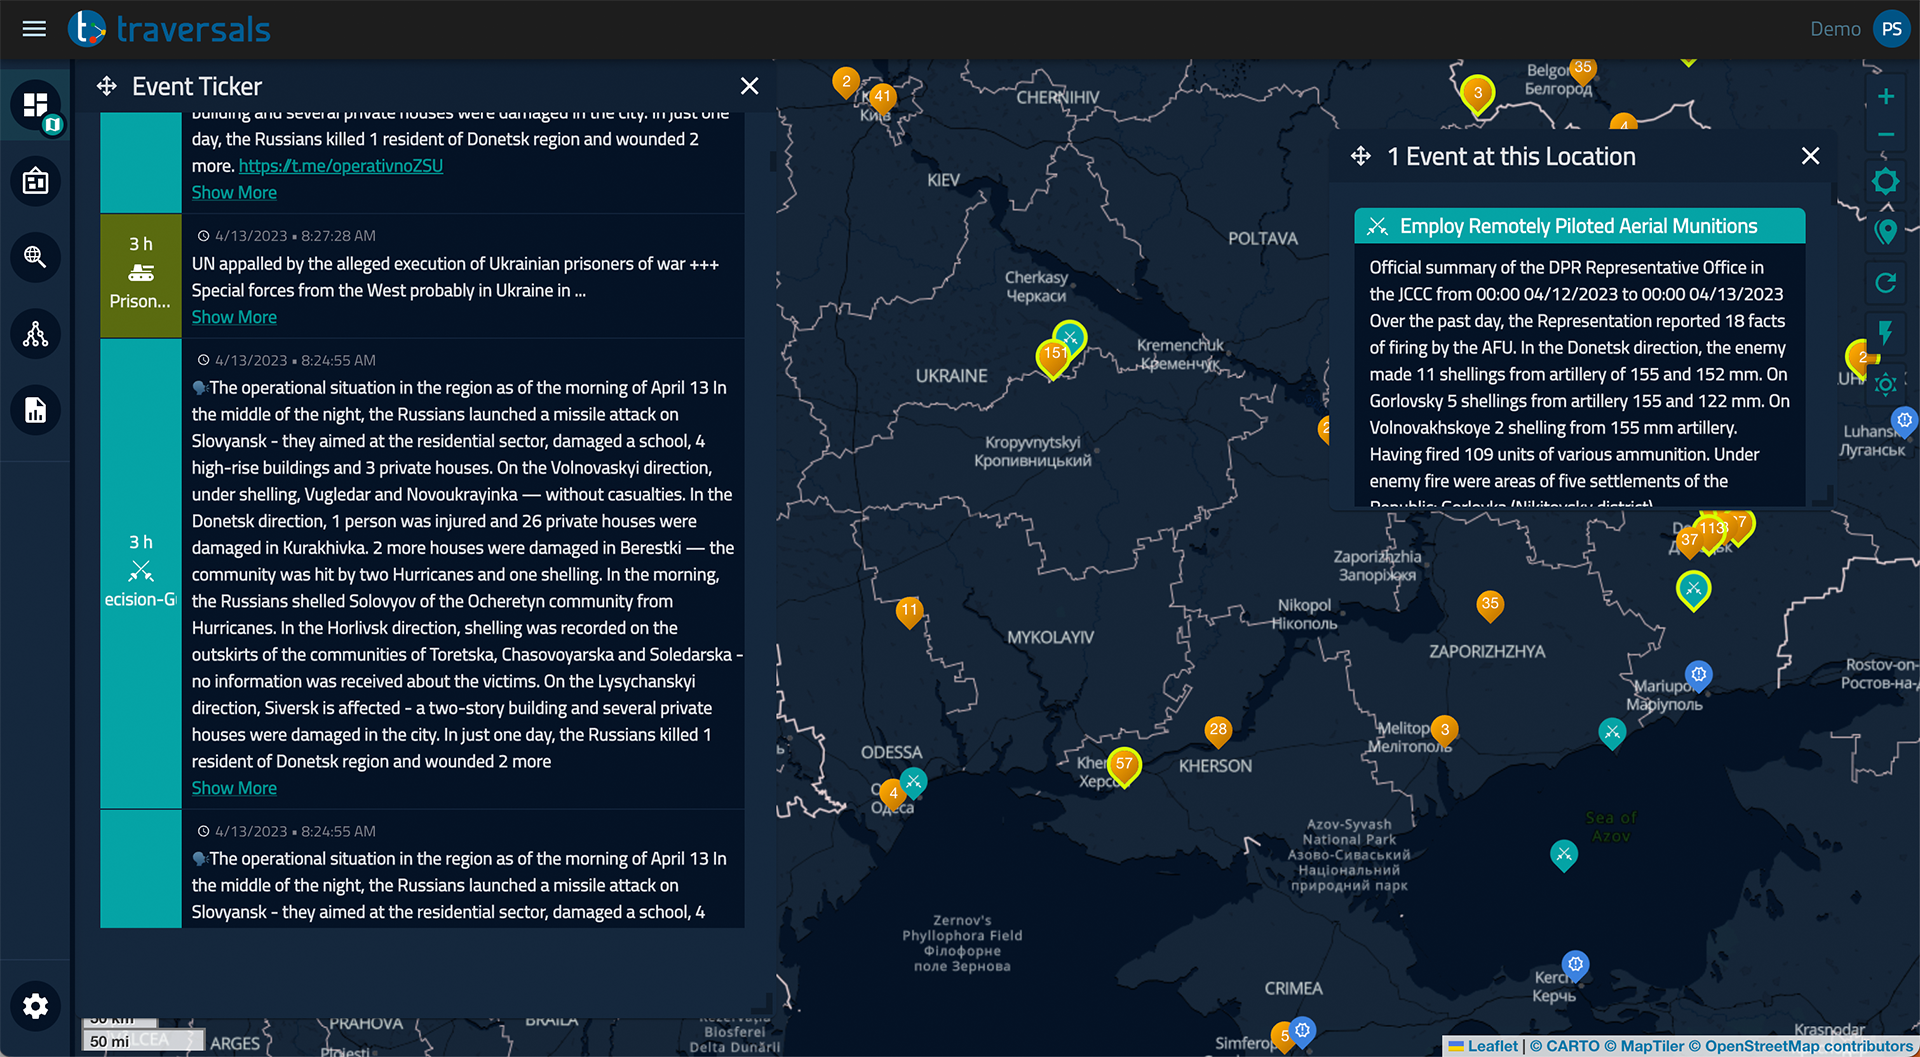Close the Event Ticker panel
Screen dimensions: 1920x1057
(x=749, y=87)
